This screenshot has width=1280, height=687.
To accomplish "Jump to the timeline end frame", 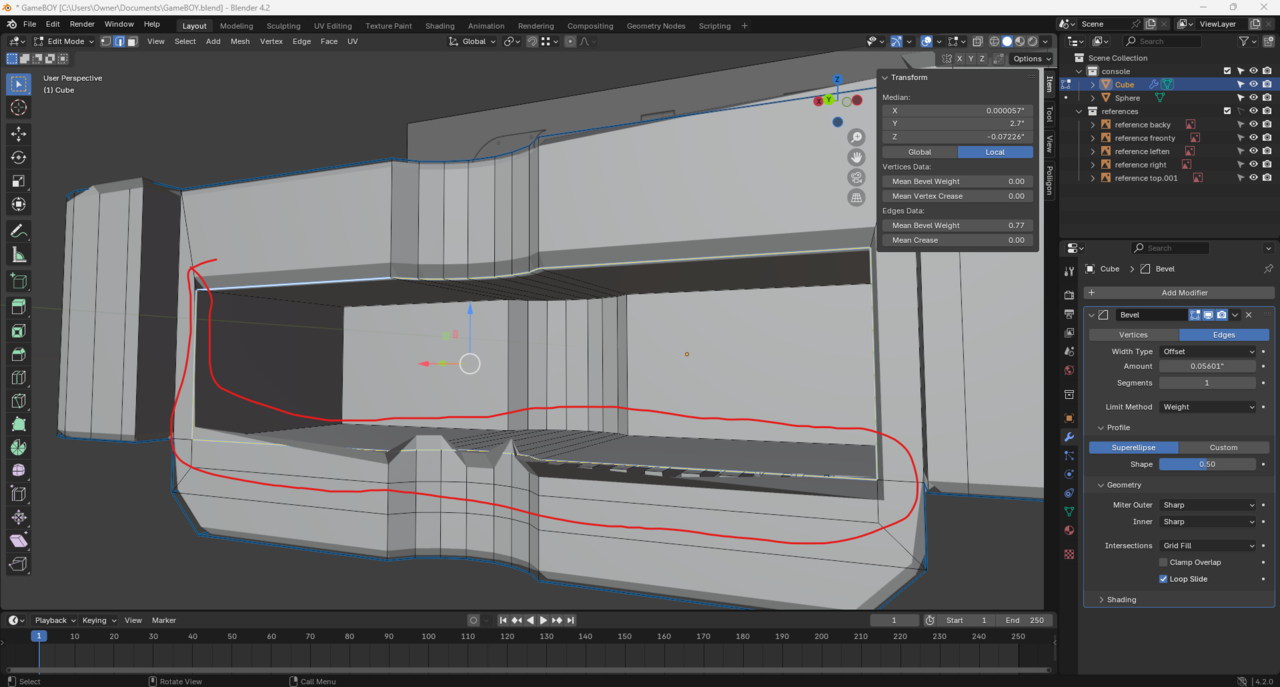I will 571,620.
